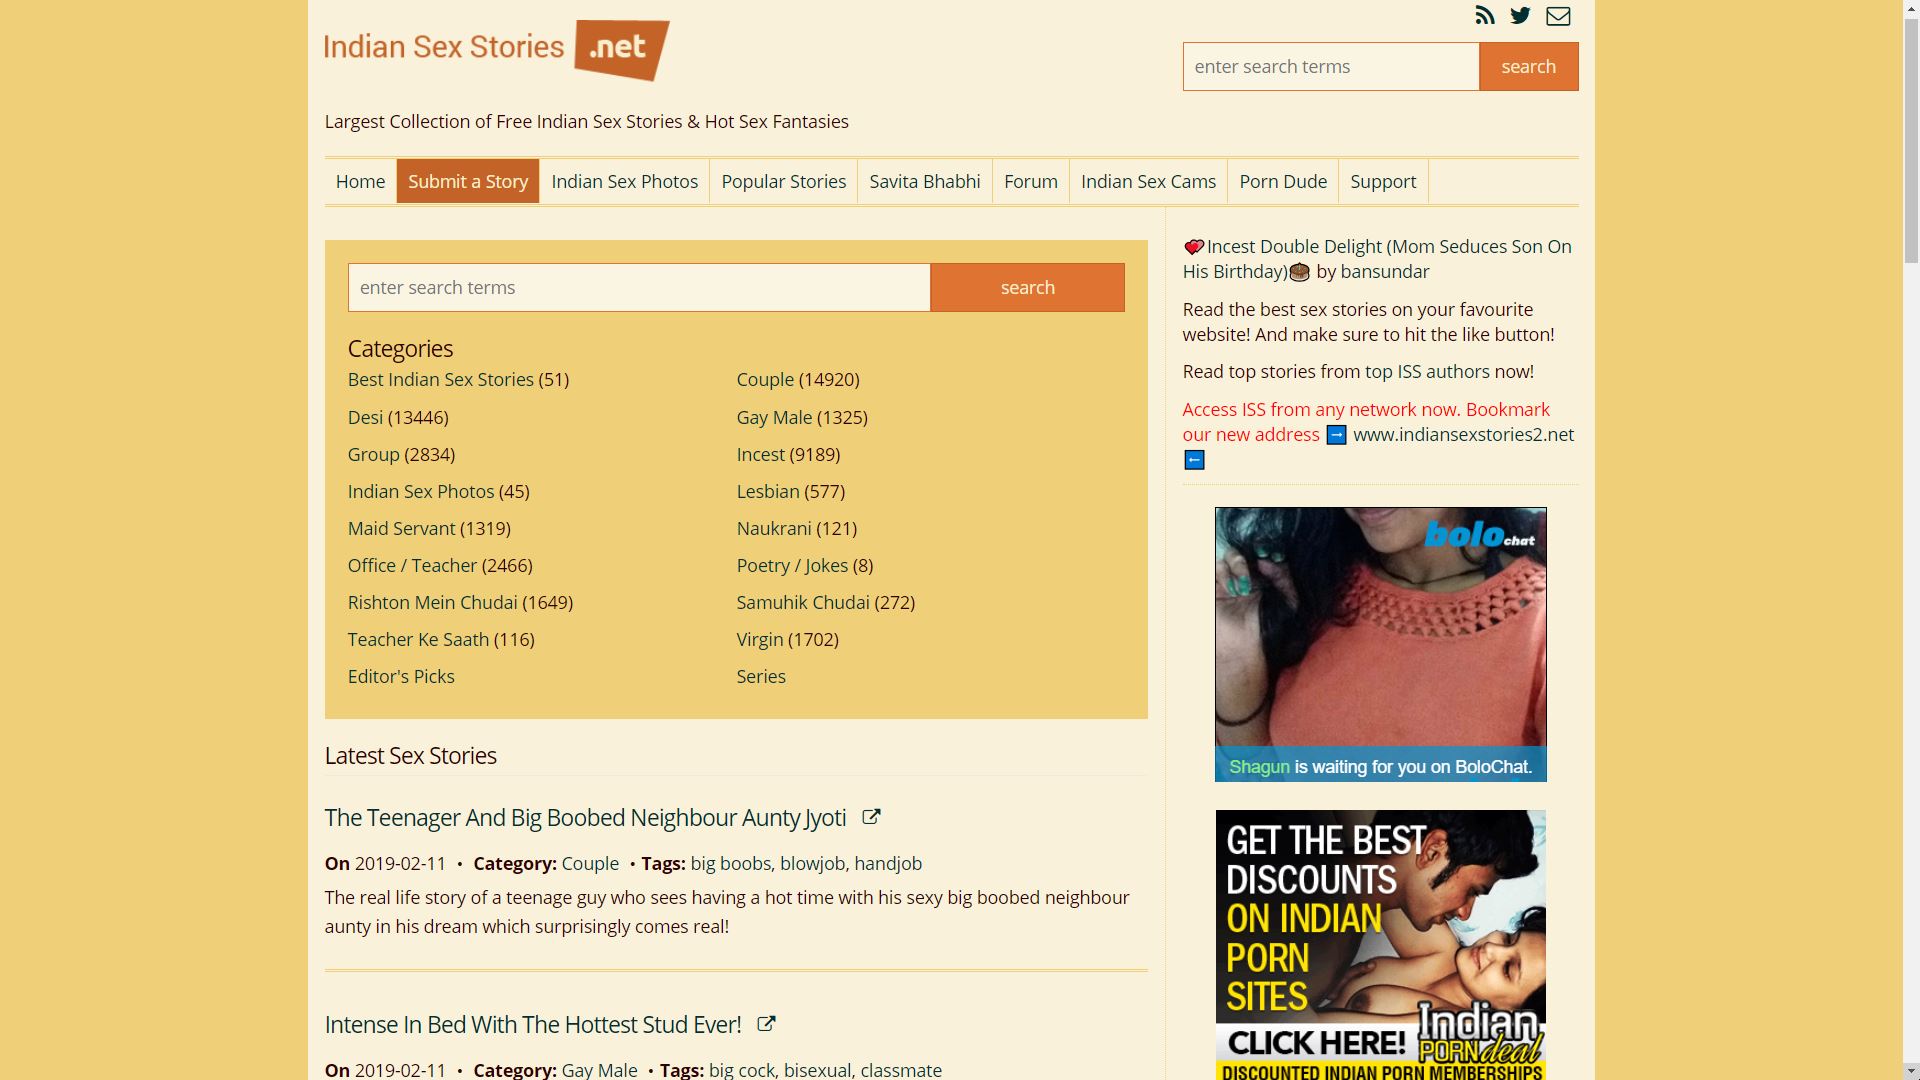
Task: Click the Submit a Story tab
Action: [x=468, y=181]
